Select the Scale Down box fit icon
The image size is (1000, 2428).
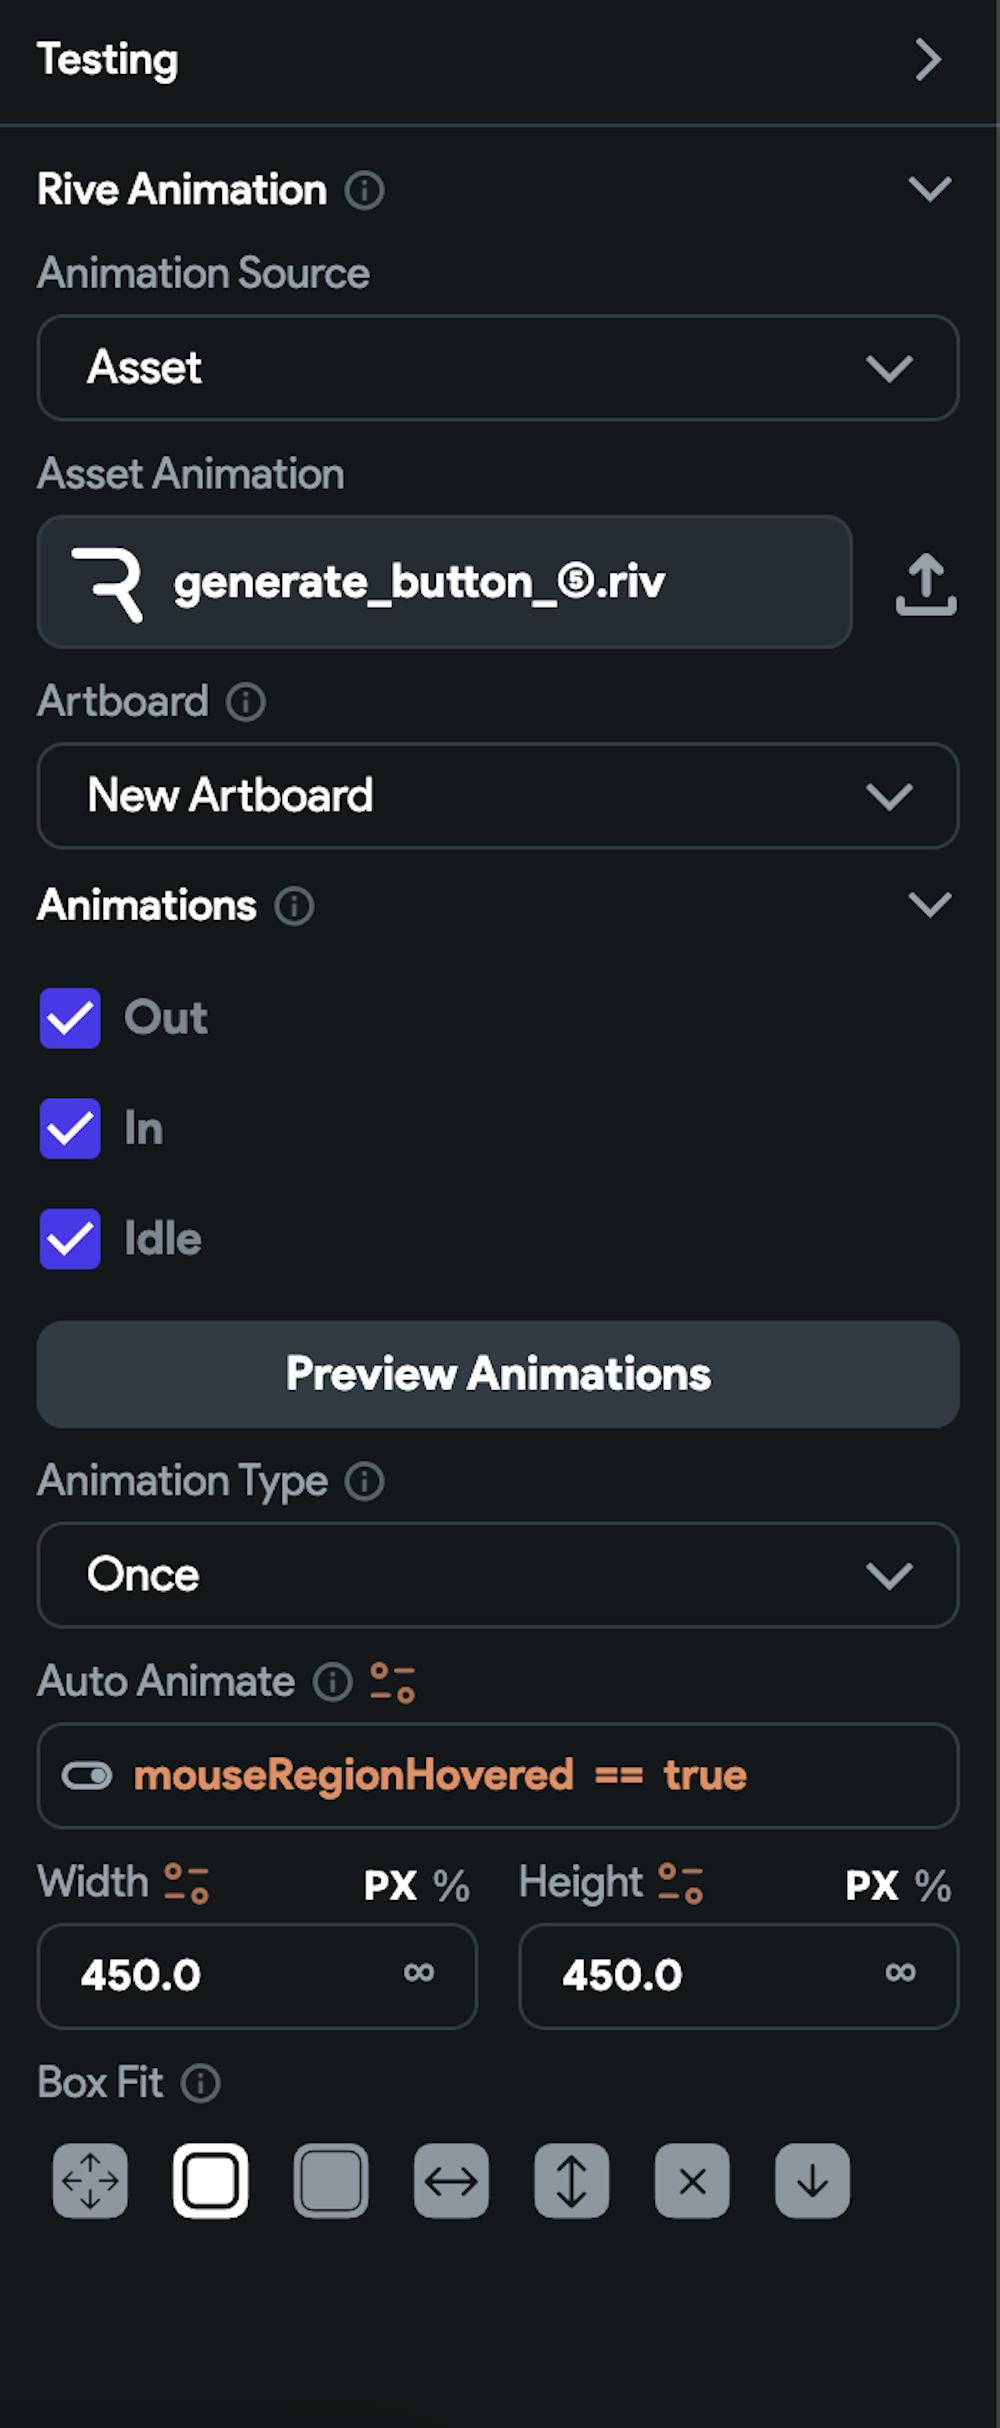point(812,2181)
